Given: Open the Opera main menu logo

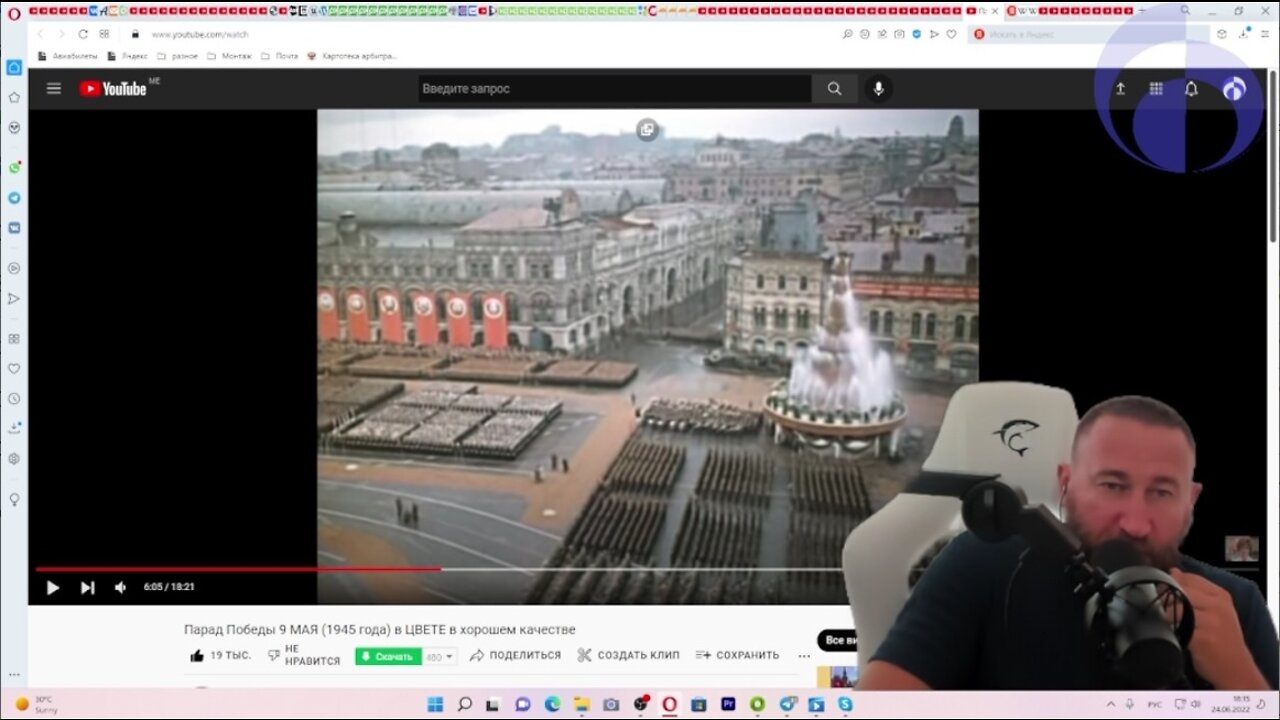Looking at the screenshot, I should click(13, 12).
